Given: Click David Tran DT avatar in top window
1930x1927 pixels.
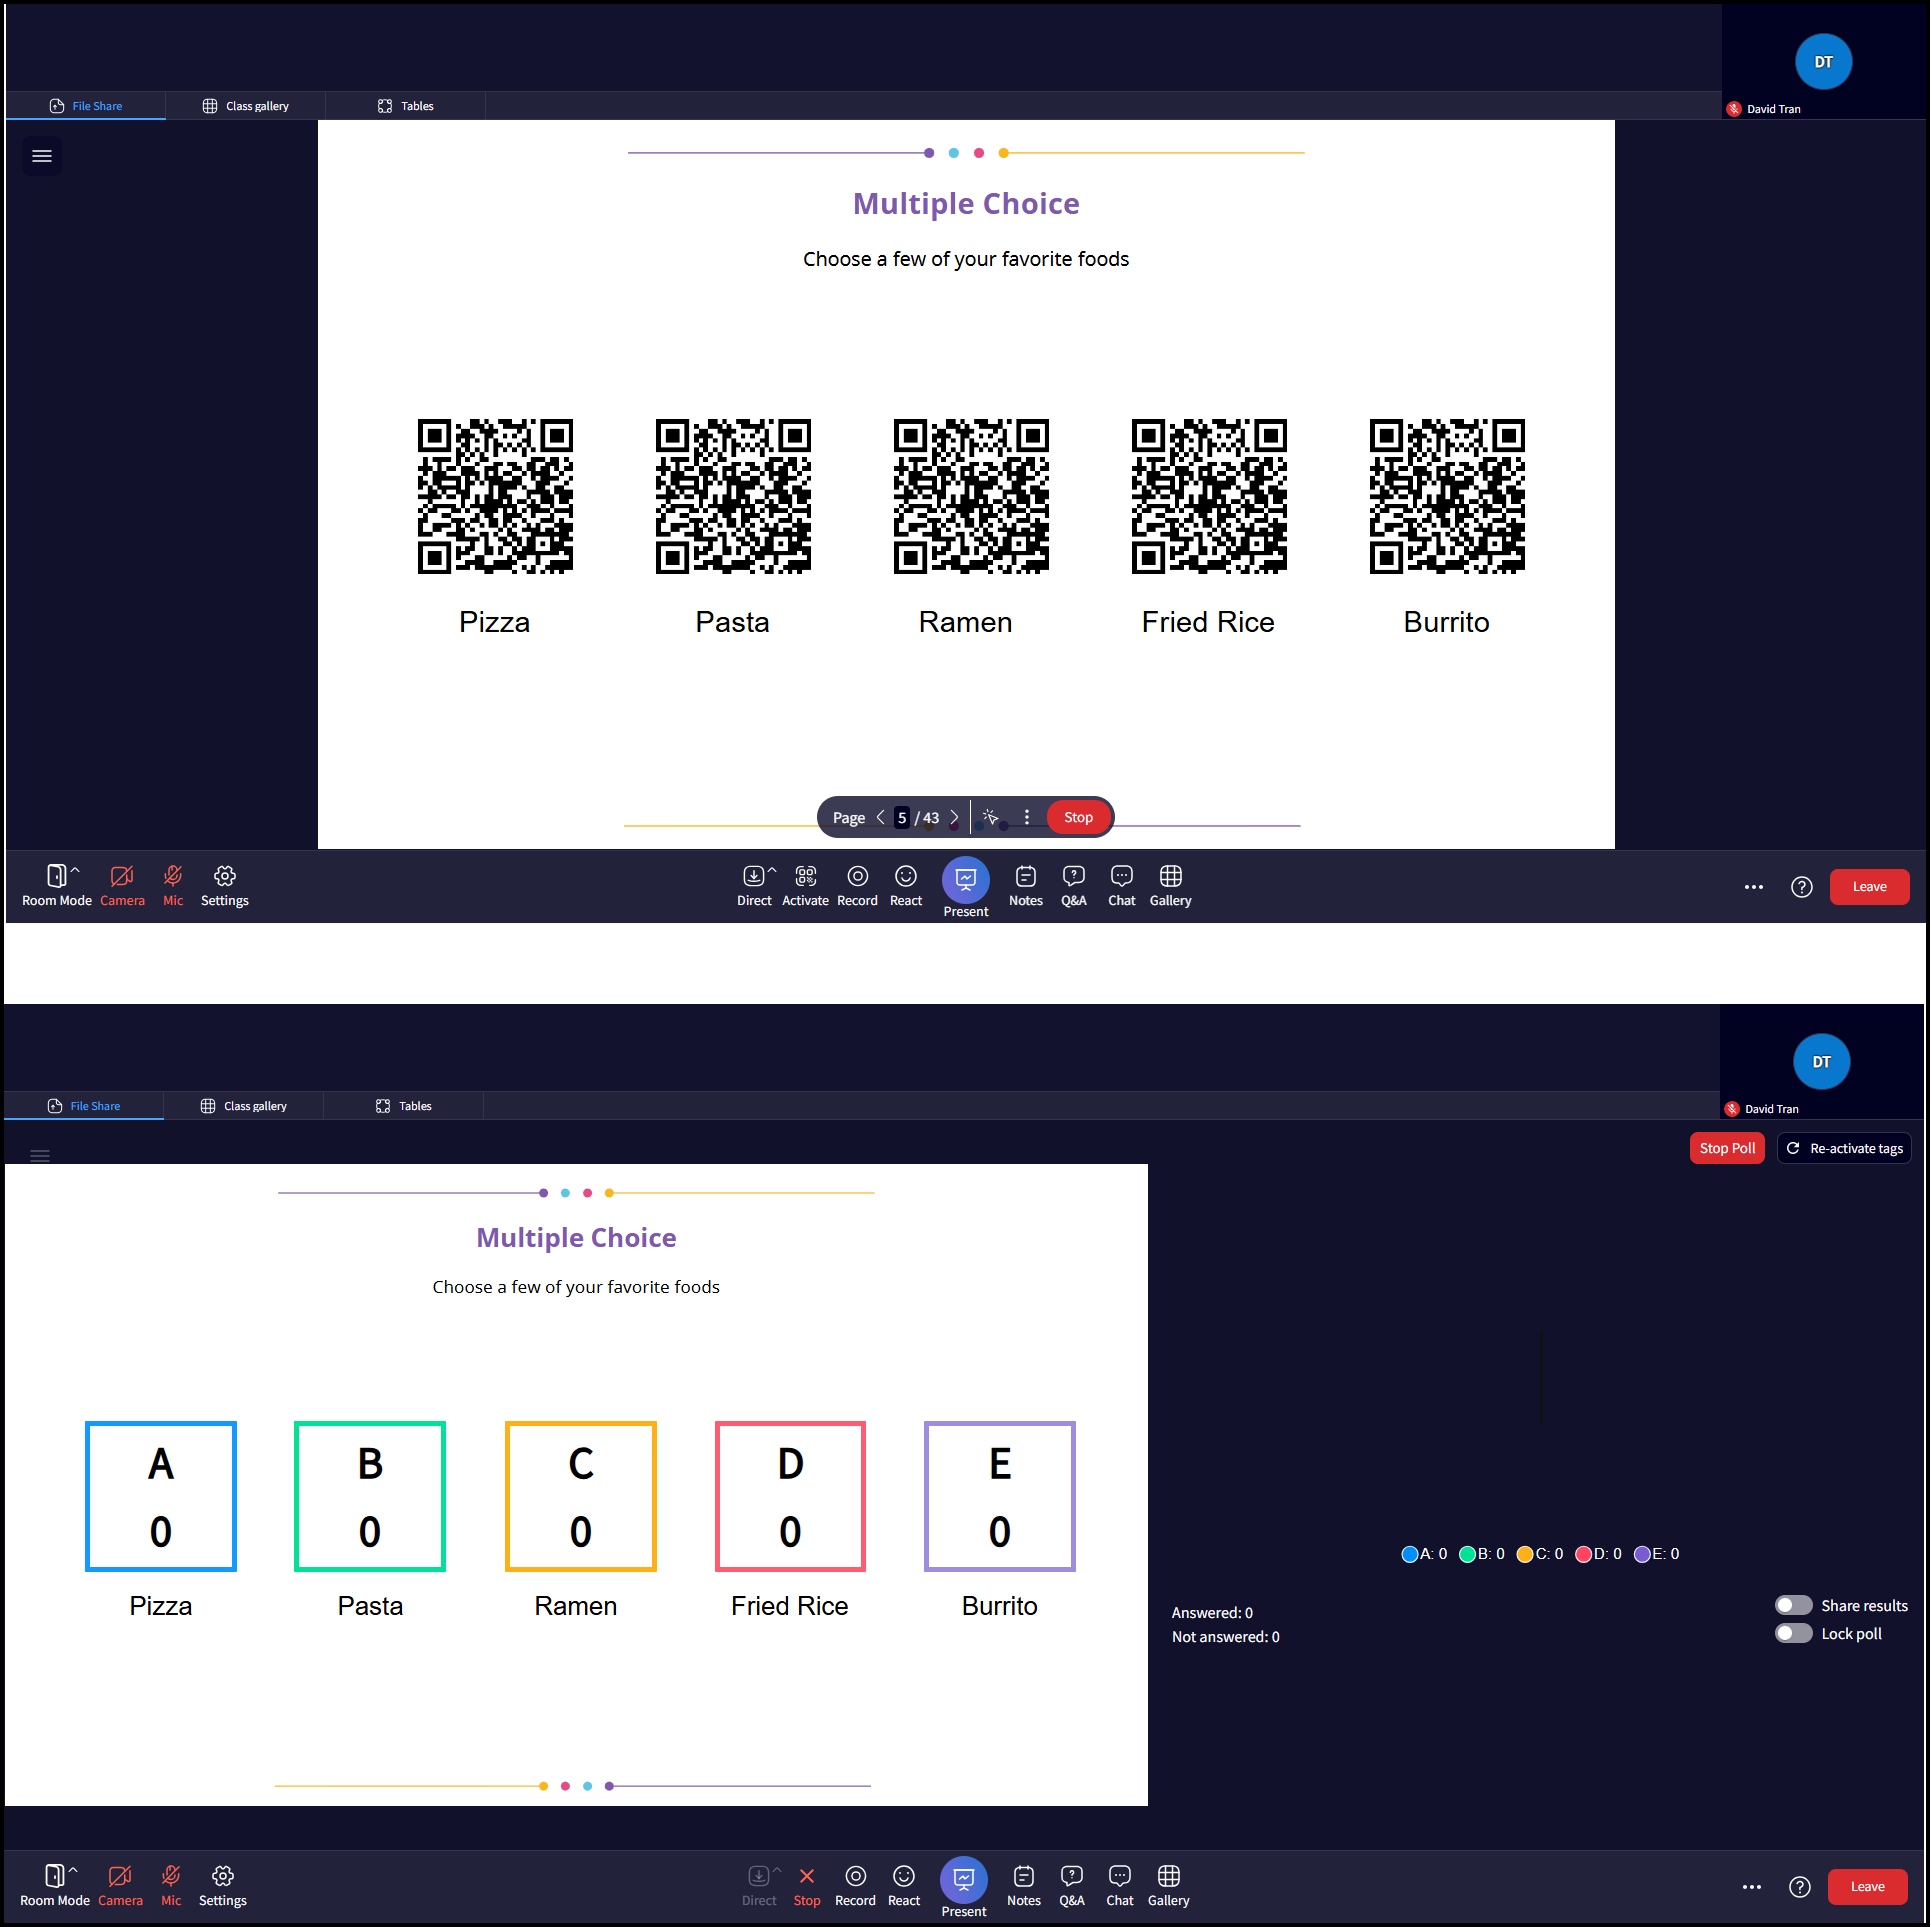Looking at the screenshot, I should pyautogui.click(x=1824, y=62).
